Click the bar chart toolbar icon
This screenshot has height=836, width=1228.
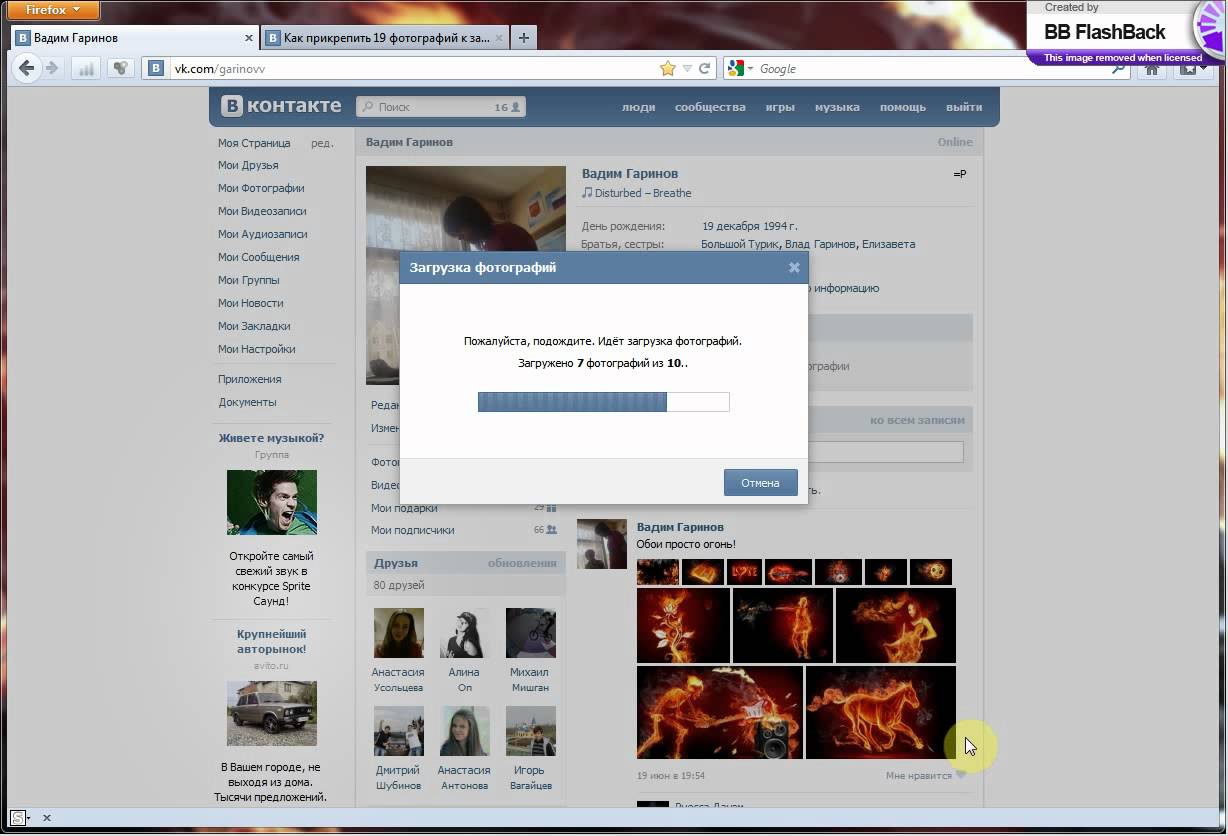[x=87, y=69]
